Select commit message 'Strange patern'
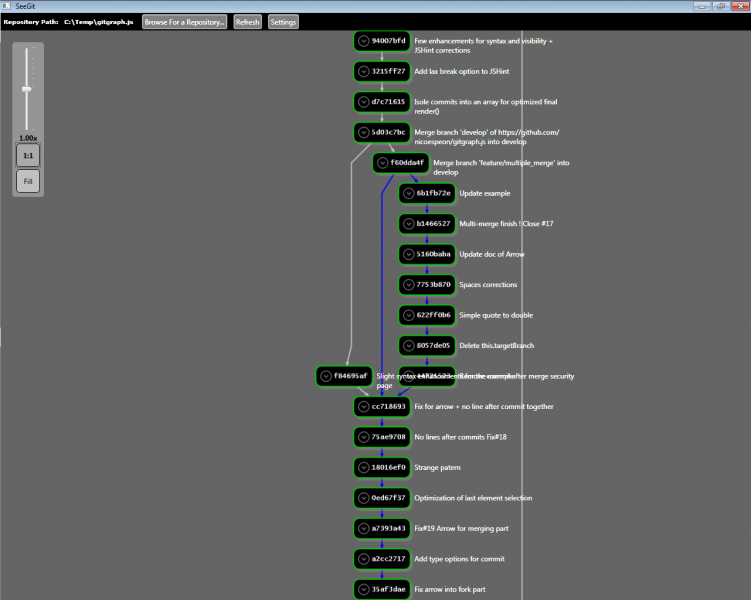The width and height of the screenshot is (751, 600). click(x=440, y=467)
